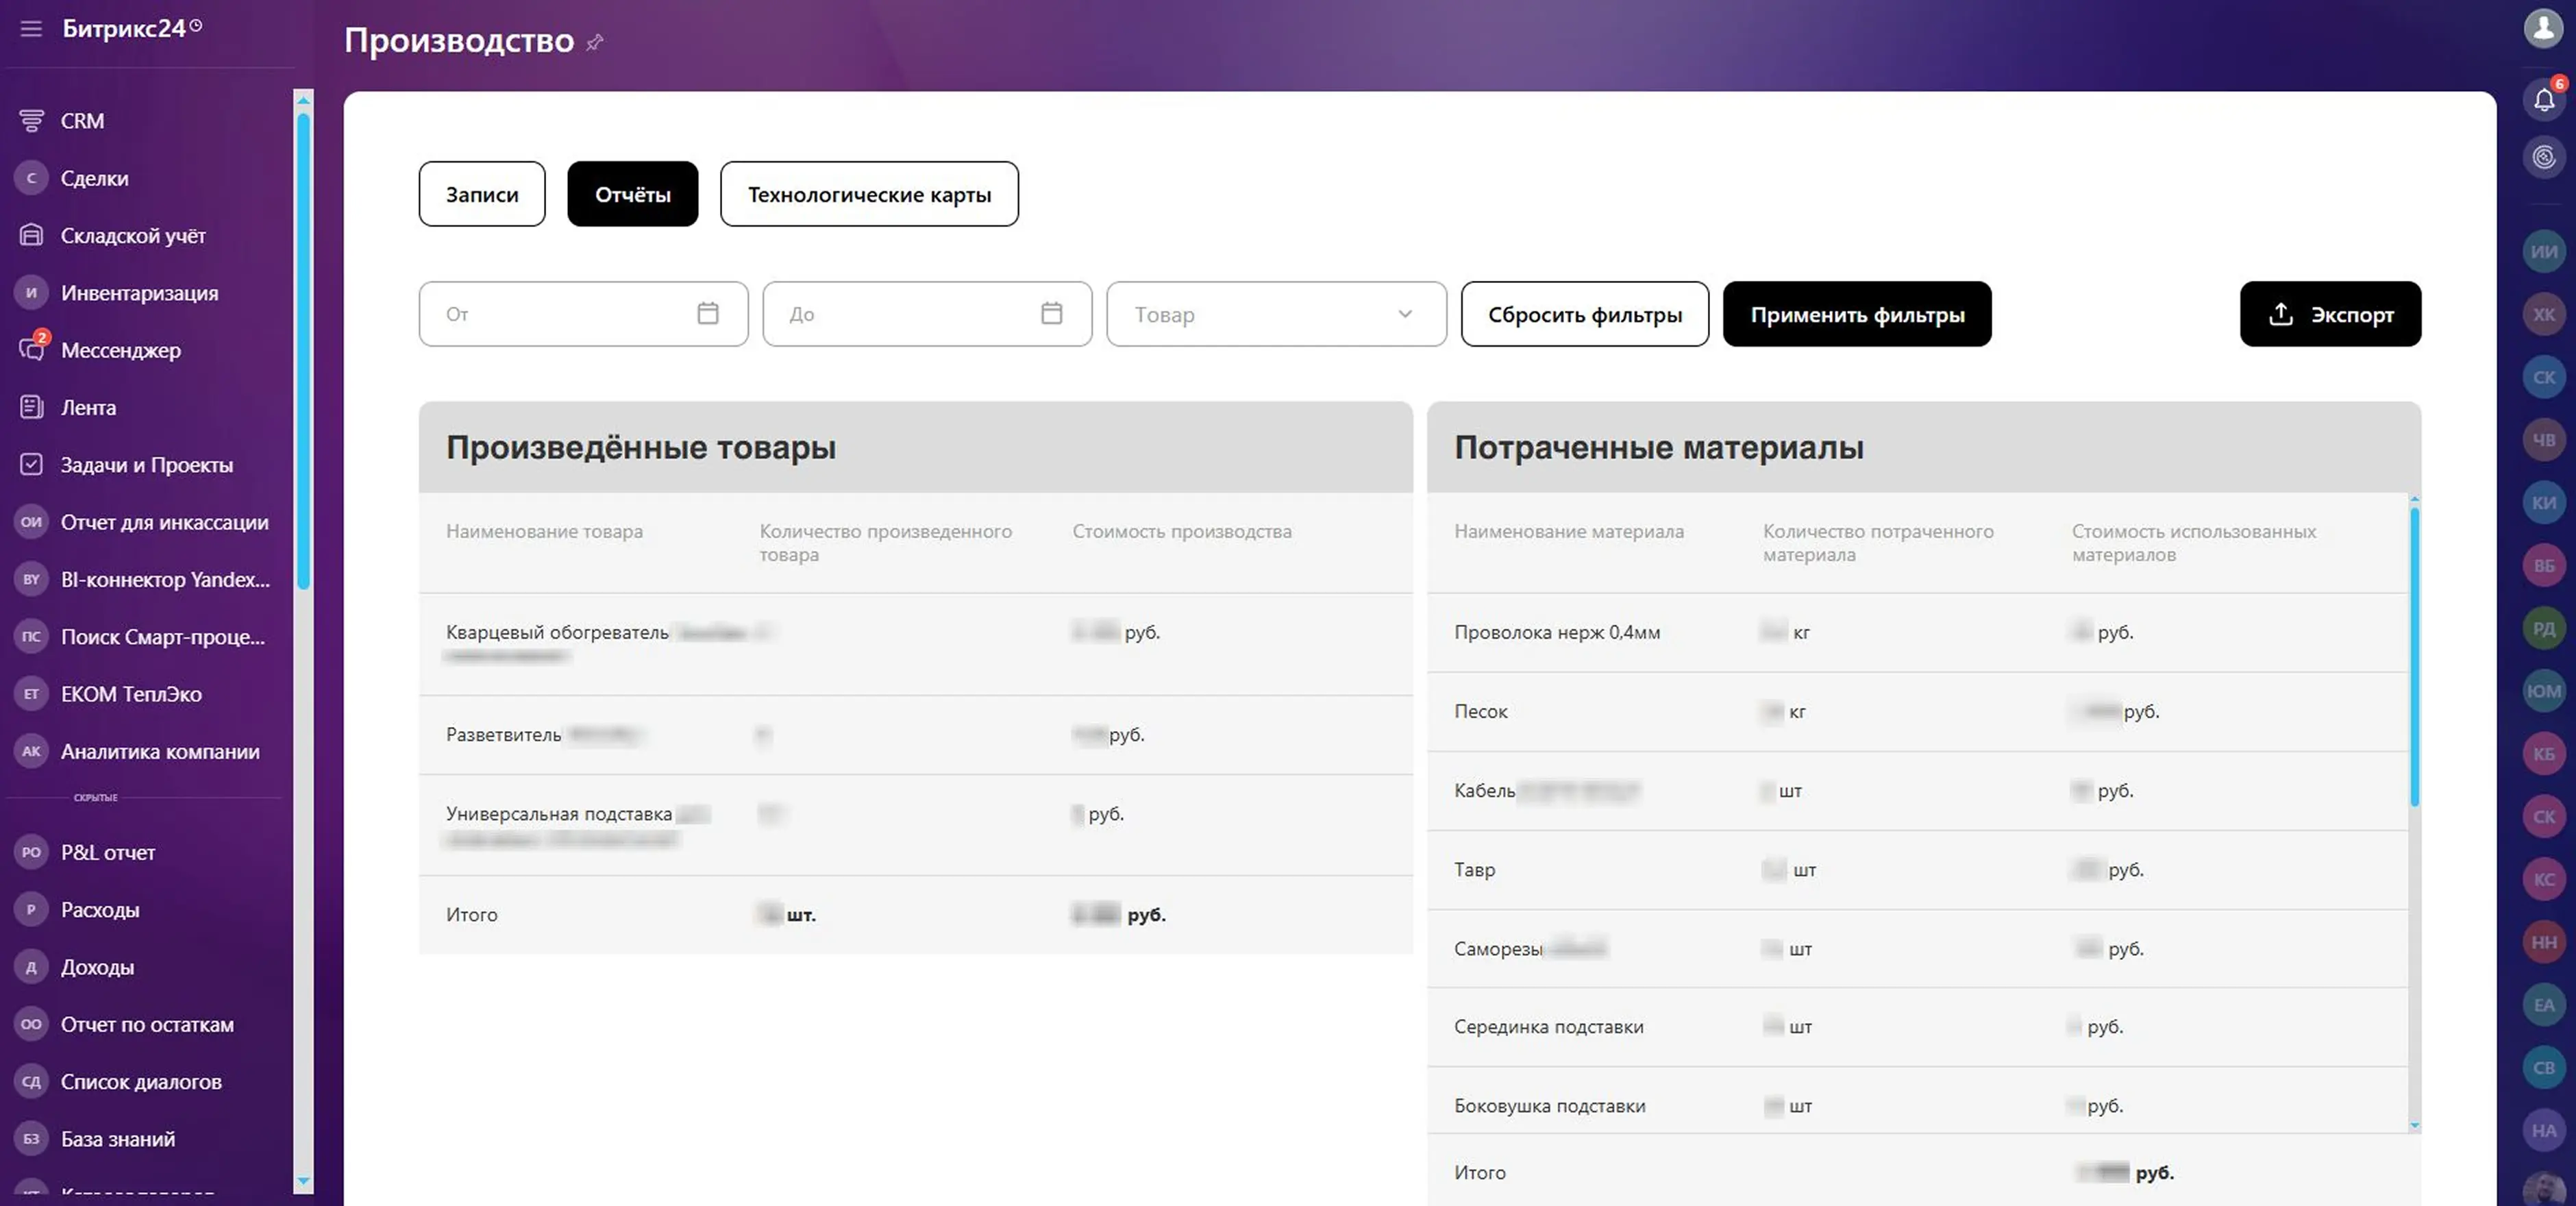Open chat with contact ЮМ

click(x=2544, y=691)
